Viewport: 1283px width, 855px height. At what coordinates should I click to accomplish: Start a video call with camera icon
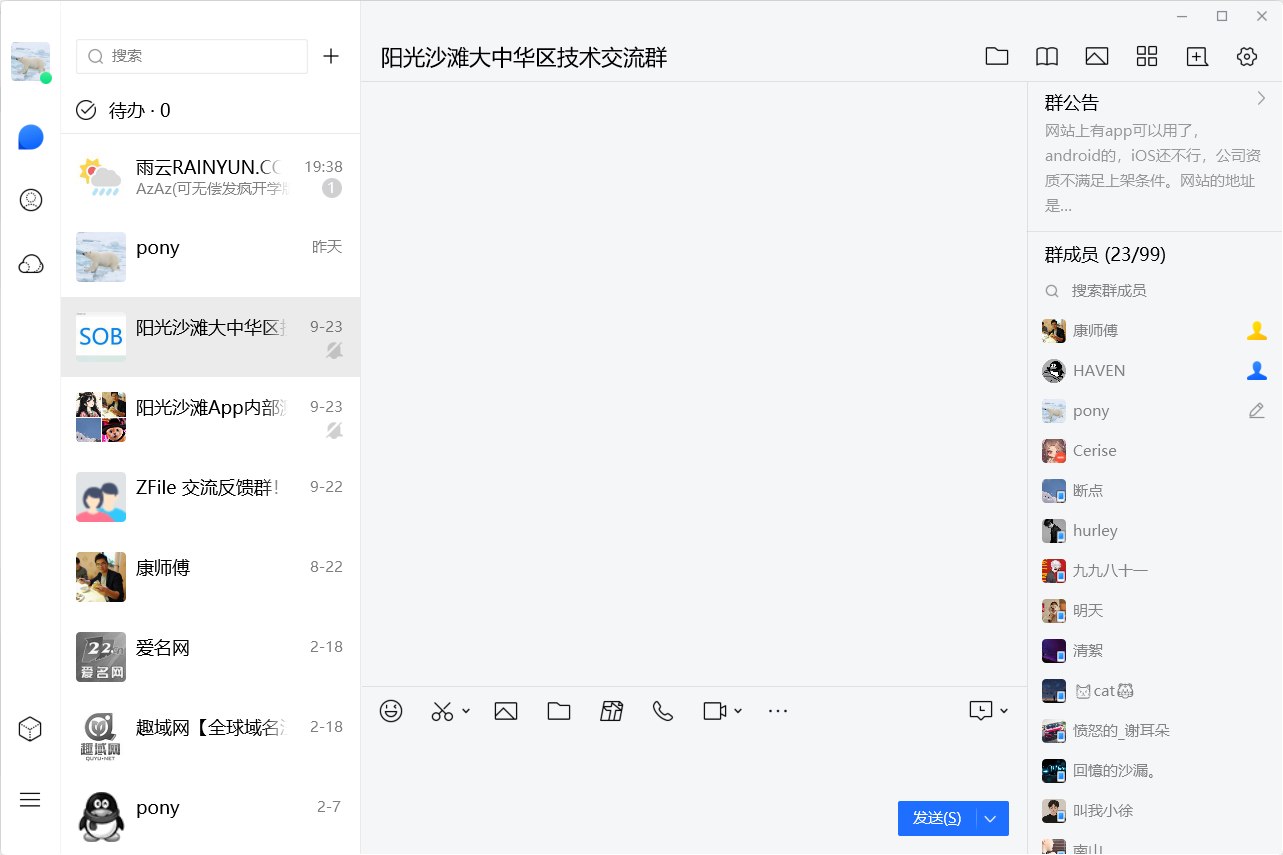[x=714, y=711]
